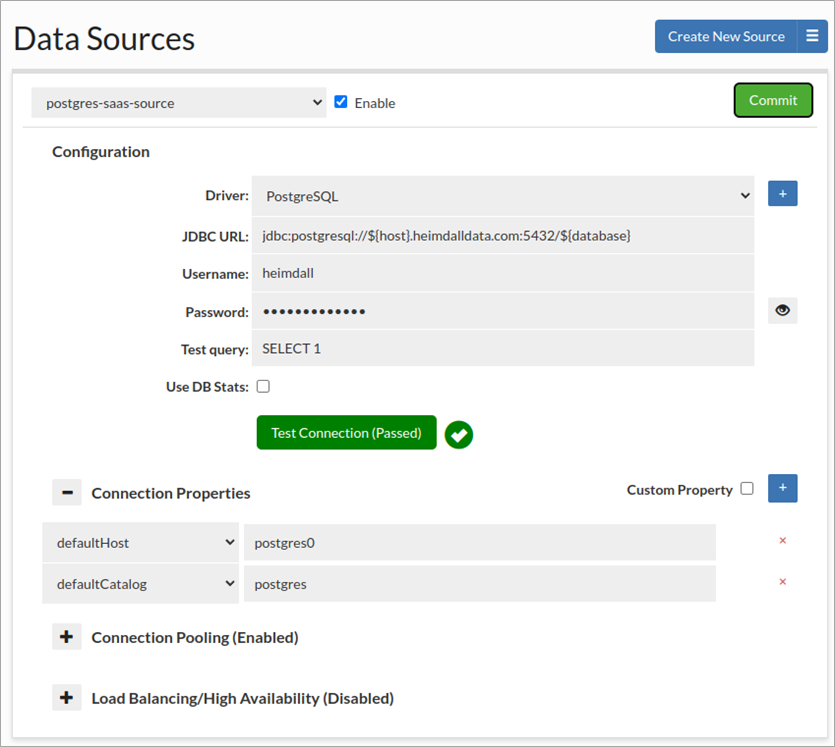This screenshot has height=747, width=835.
Task: Add a connection property via the plus icon
Action: pyautogui.click(x=783, y=488)
